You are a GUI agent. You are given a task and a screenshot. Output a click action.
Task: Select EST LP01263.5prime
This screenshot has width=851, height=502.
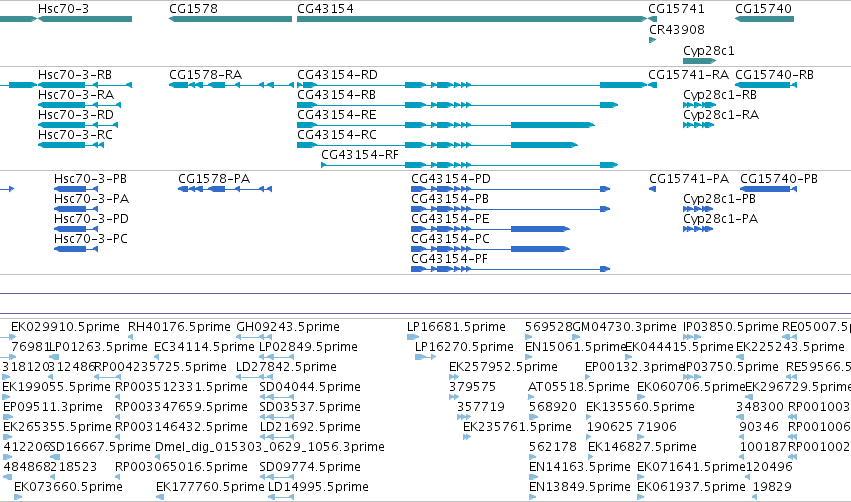tap(98, 347)
